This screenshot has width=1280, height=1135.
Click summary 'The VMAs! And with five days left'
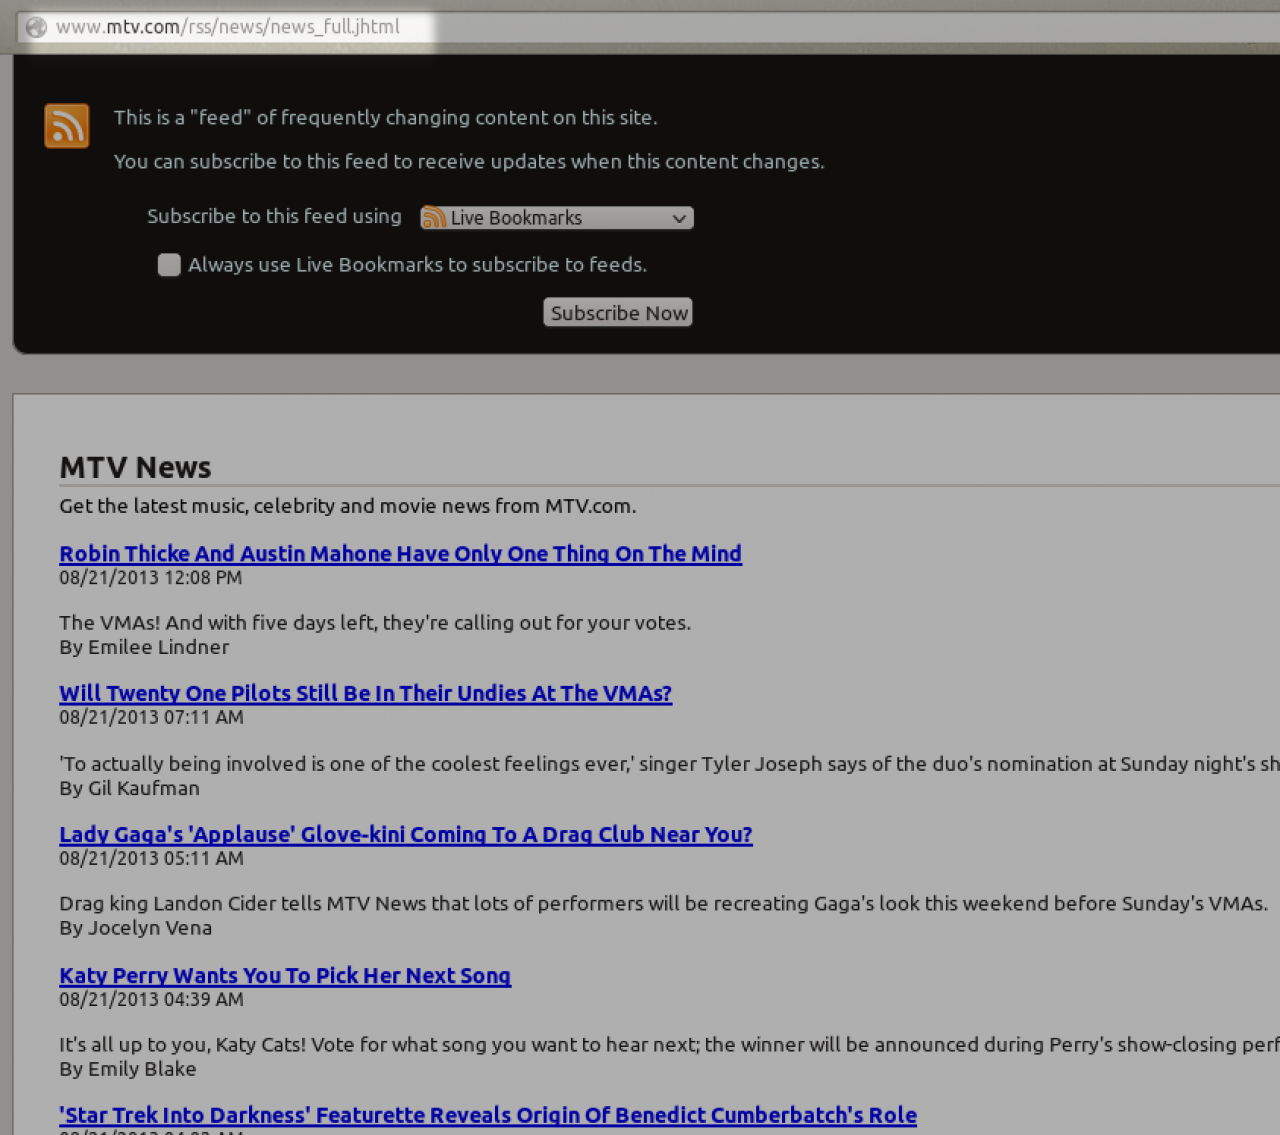coord(375,623)
